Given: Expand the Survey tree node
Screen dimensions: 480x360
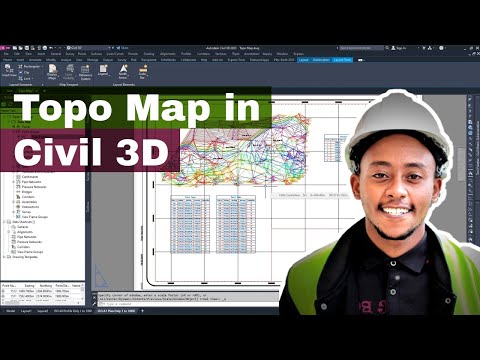Looking at the screenshot, I should tap(14, 212).
